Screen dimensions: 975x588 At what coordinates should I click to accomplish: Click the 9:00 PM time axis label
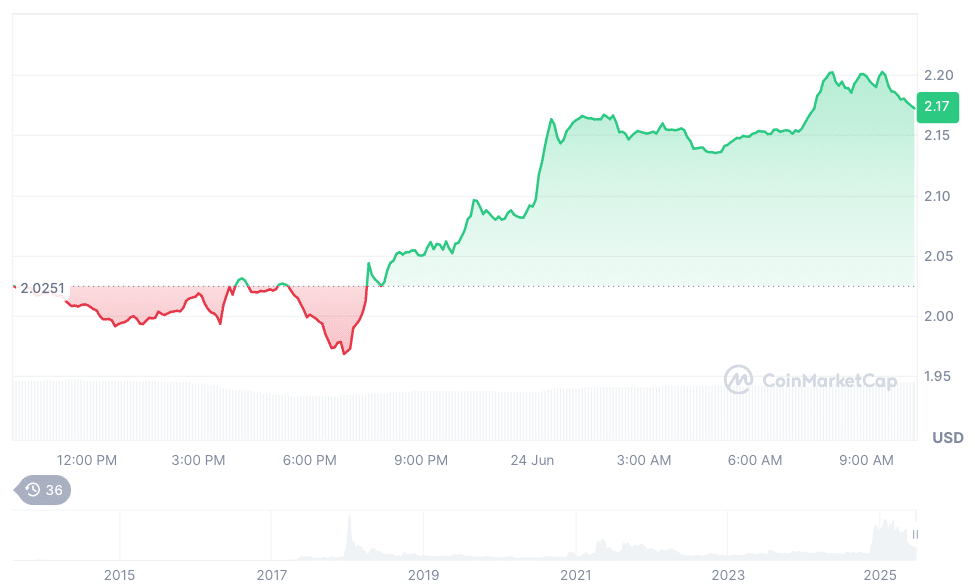(420, 460)
